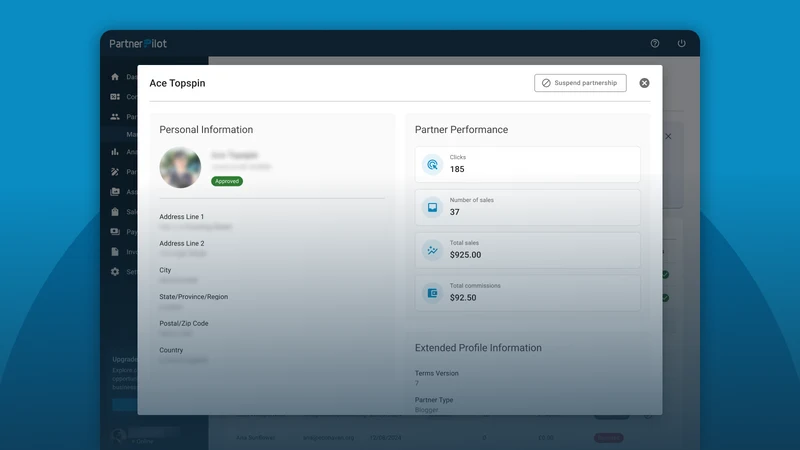Click the green Approved status badge

pyautogui.click(x=227, y=181)
